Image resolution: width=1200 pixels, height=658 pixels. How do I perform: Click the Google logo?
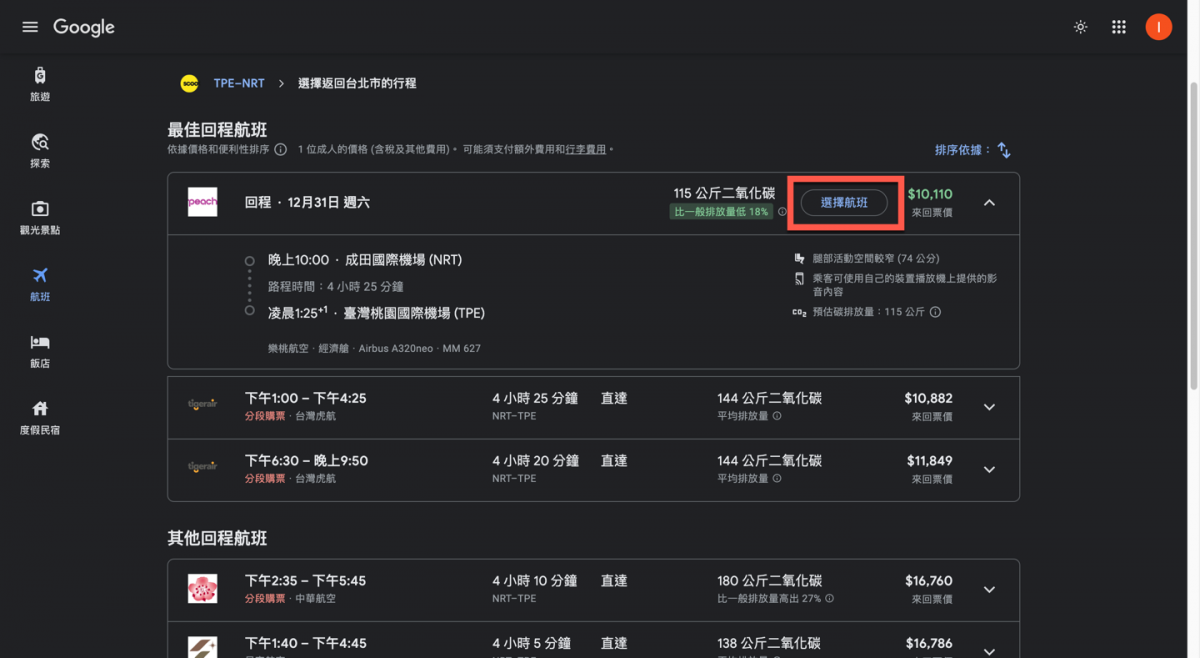click(x=84, y=27)
